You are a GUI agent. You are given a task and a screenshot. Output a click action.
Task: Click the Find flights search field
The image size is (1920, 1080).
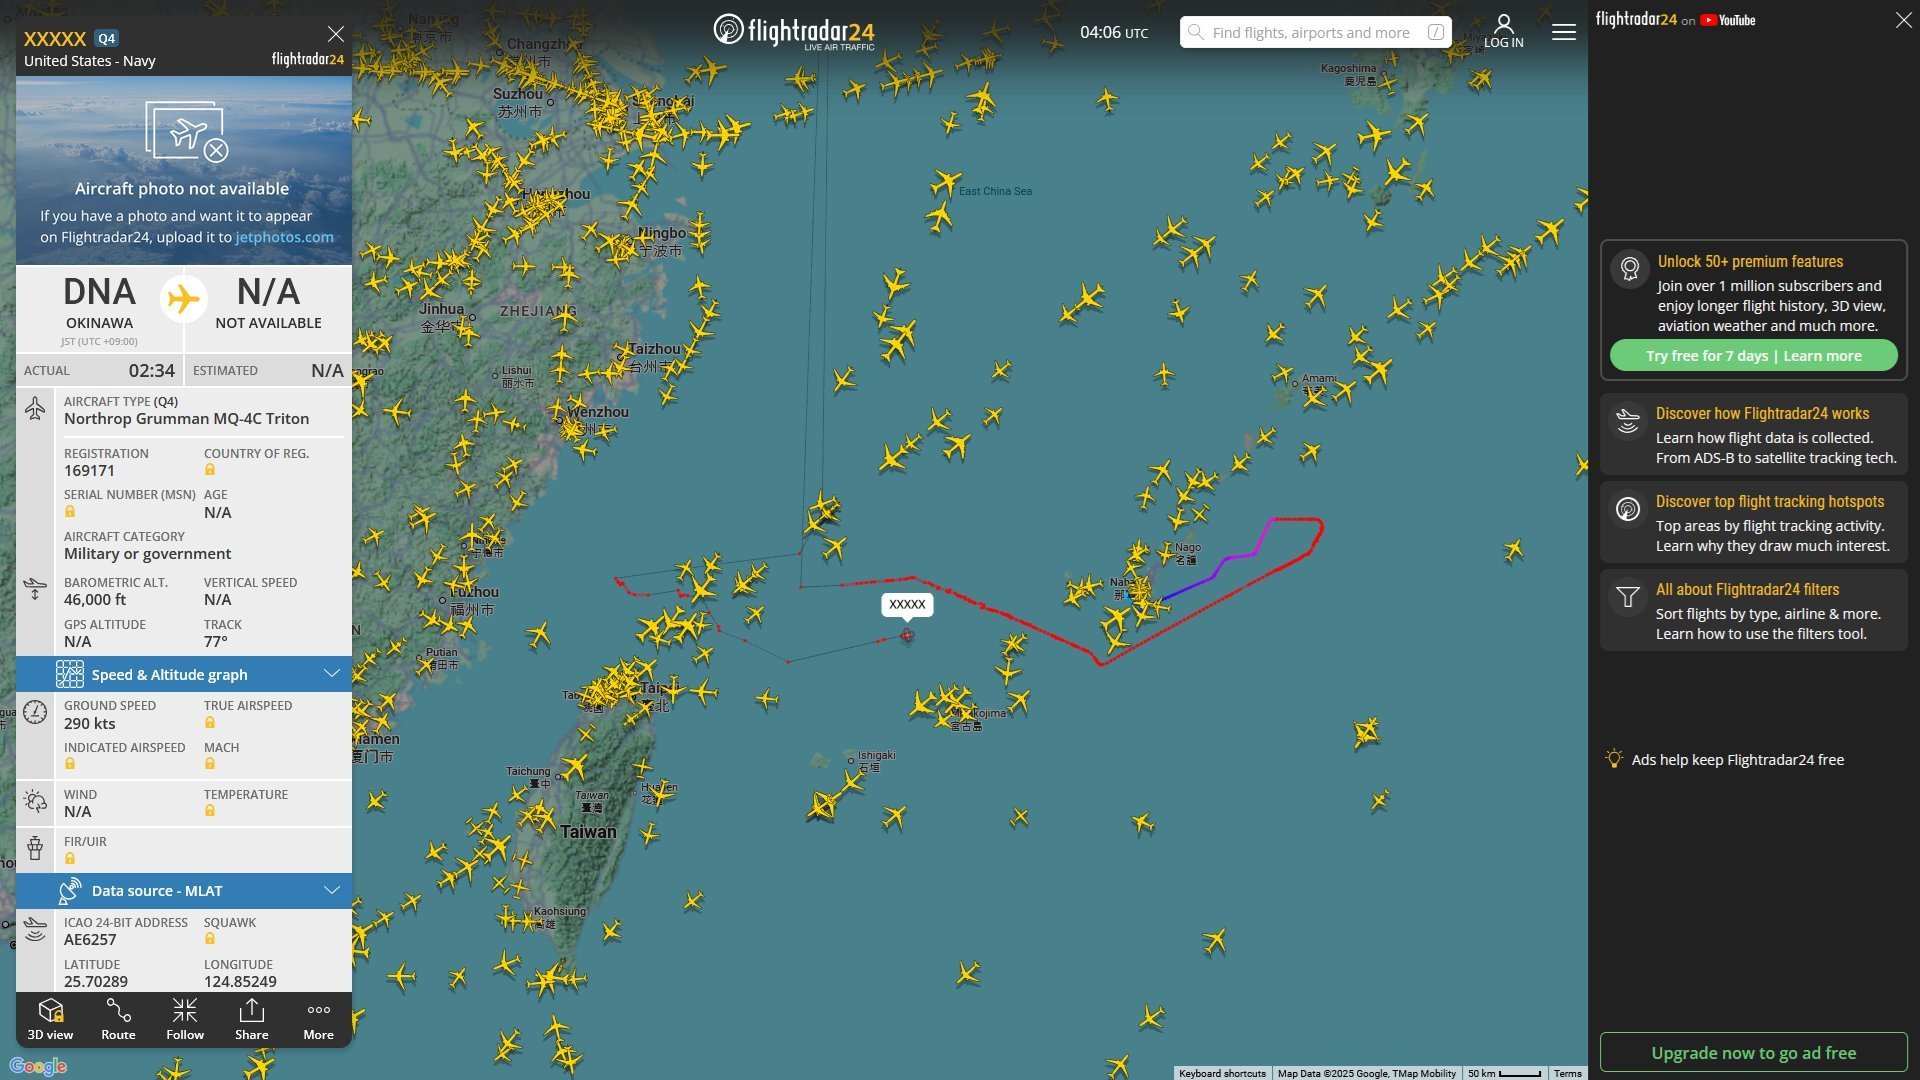point(1315,32)
